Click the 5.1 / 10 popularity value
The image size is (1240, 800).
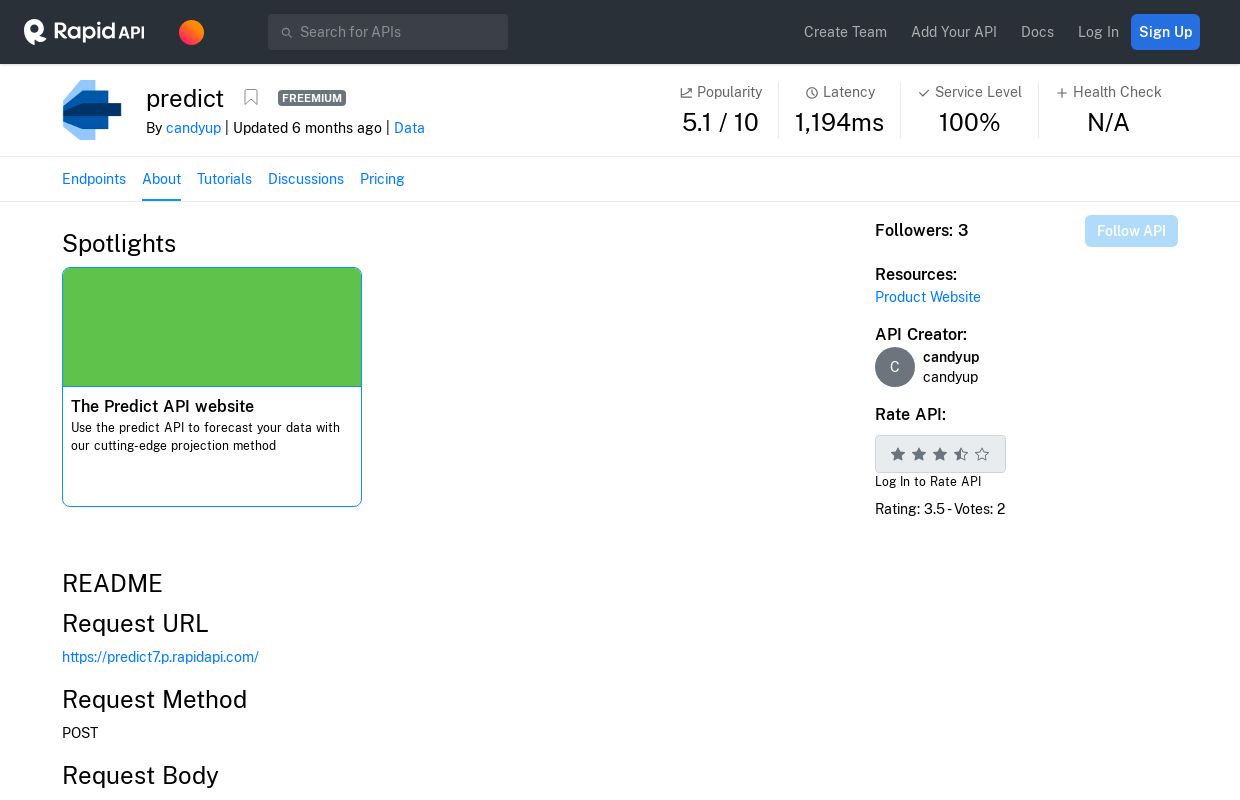(720, 123)
